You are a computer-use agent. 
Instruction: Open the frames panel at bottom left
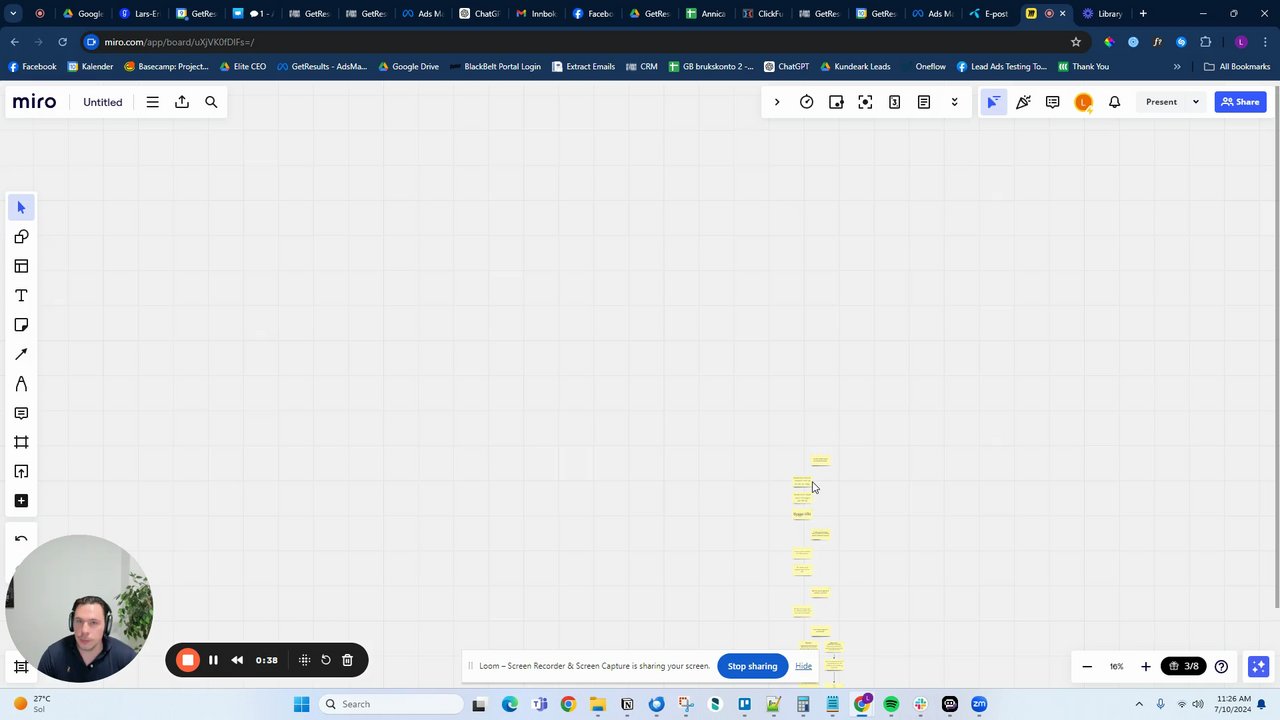click(x=21, y=666)
